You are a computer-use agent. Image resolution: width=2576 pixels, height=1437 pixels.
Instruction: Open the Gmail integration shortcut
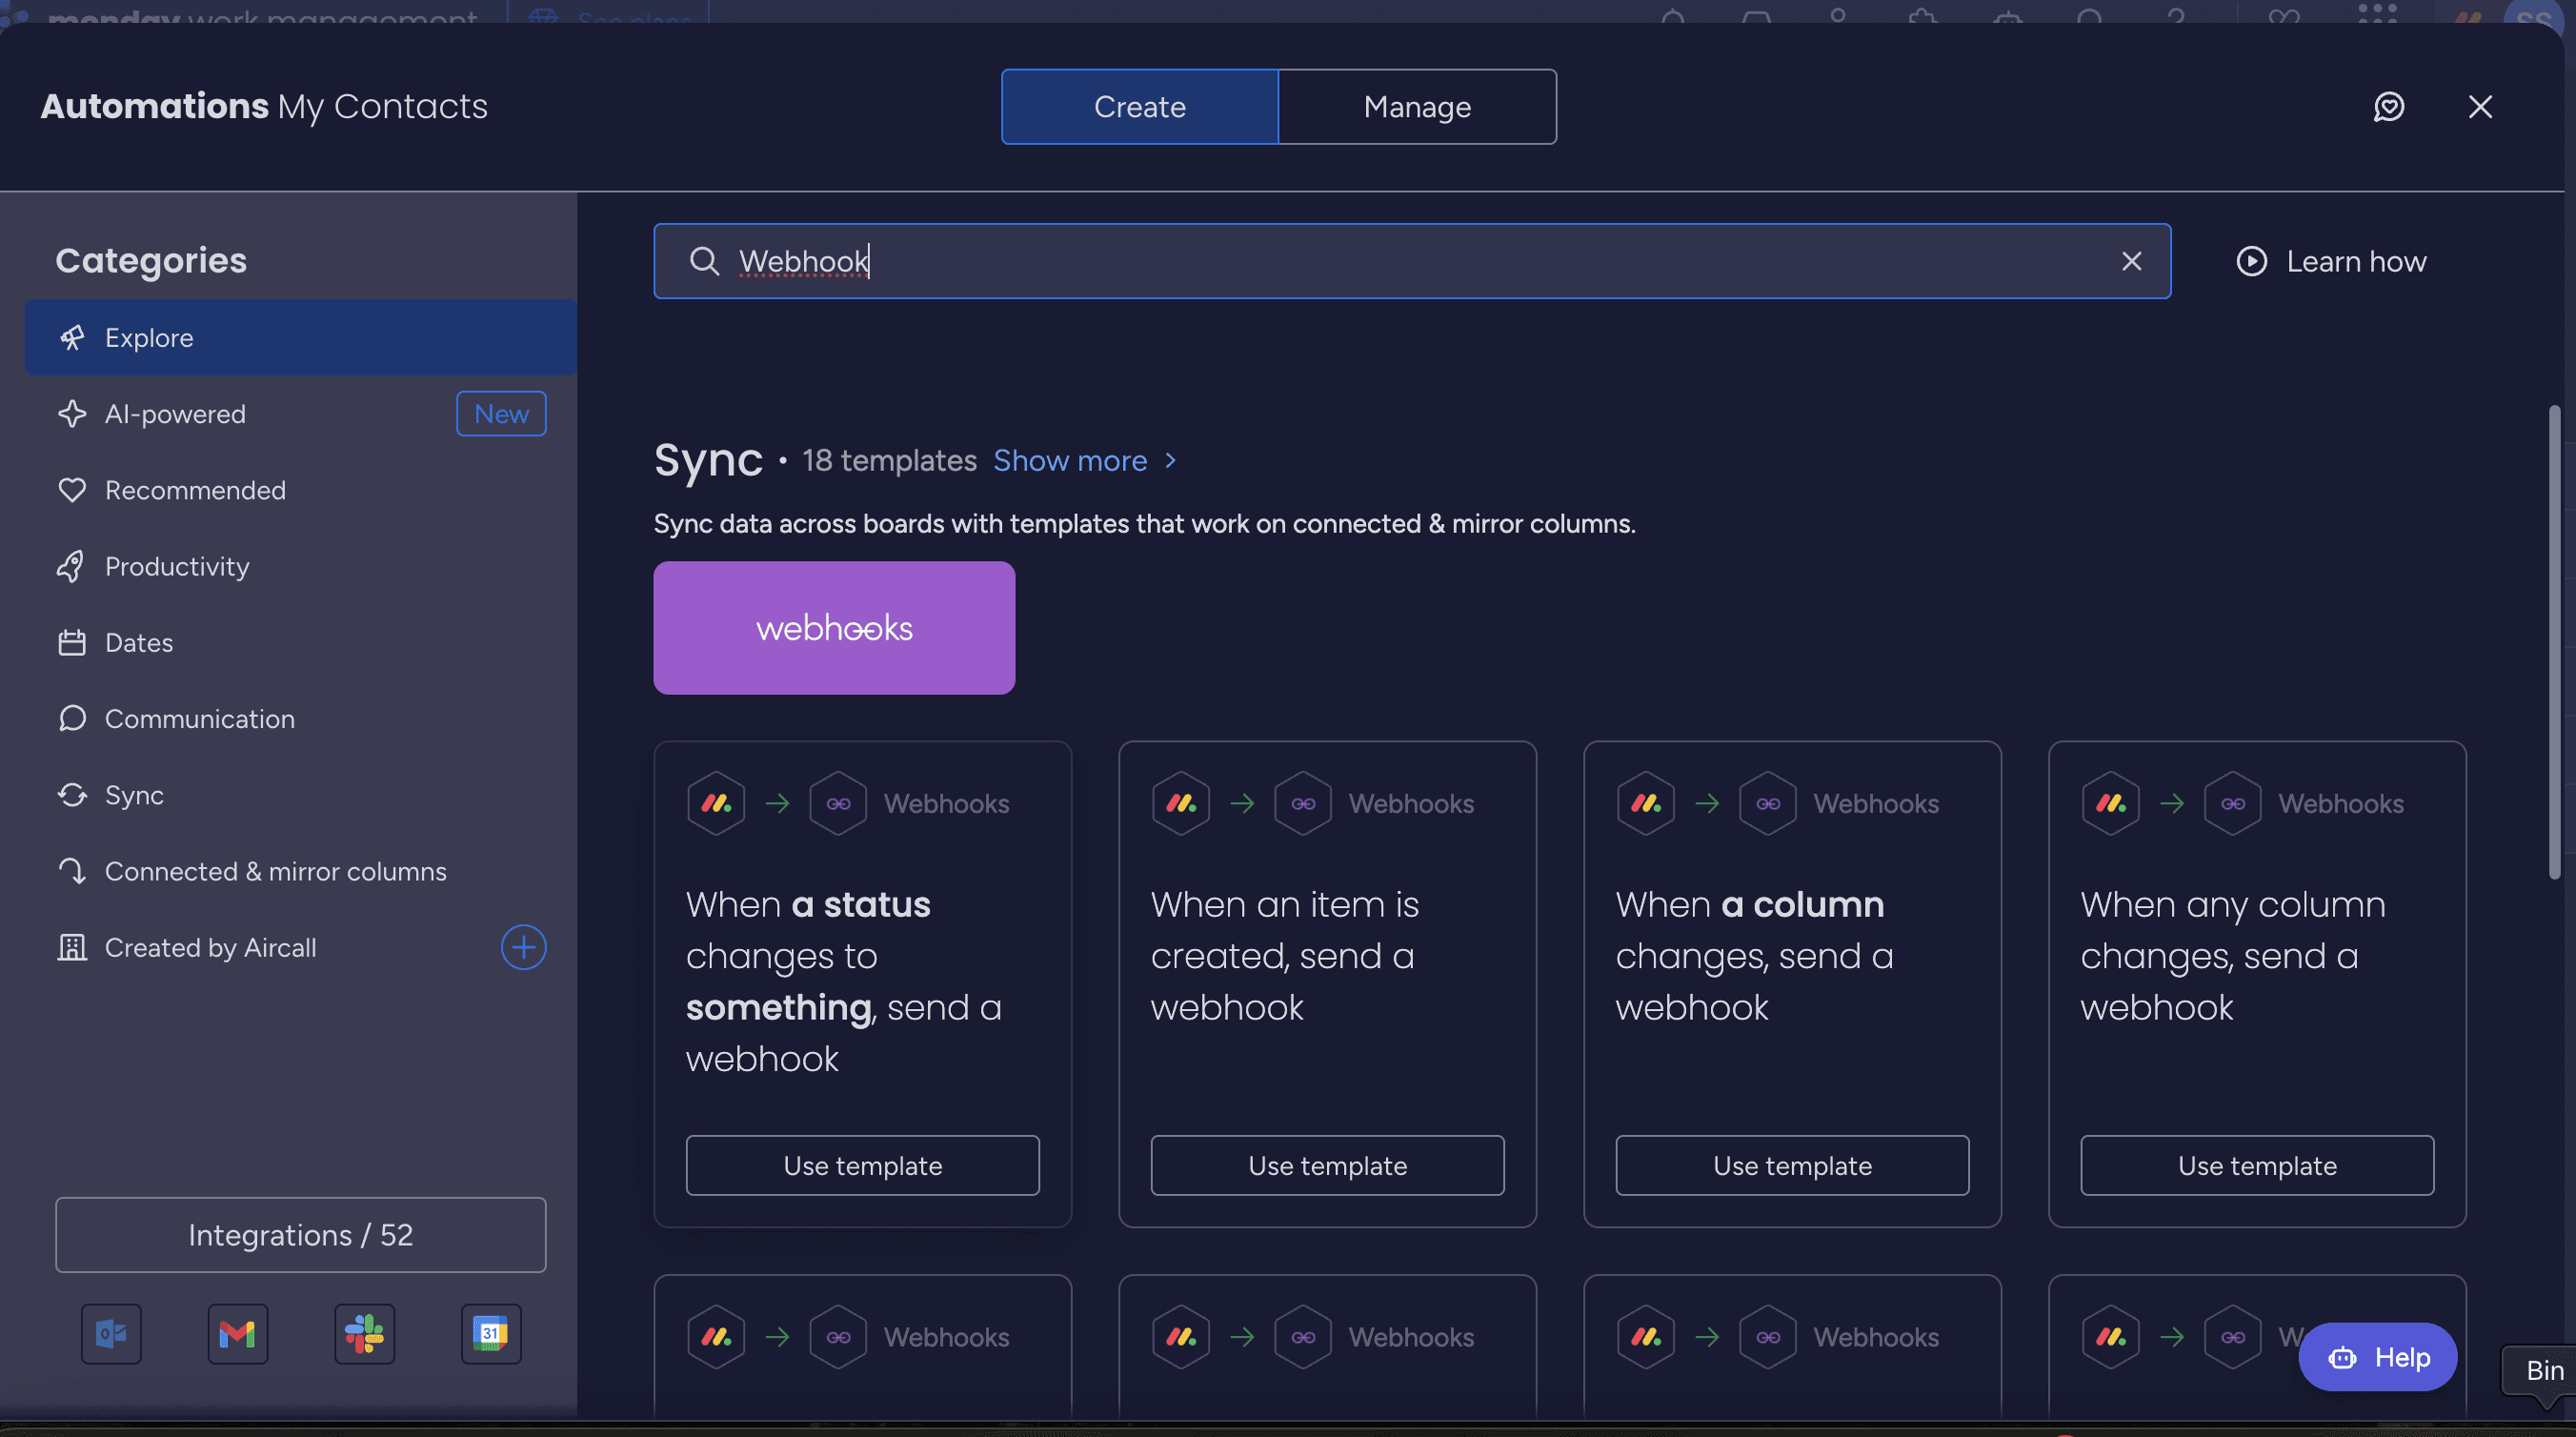(237, 1334)
